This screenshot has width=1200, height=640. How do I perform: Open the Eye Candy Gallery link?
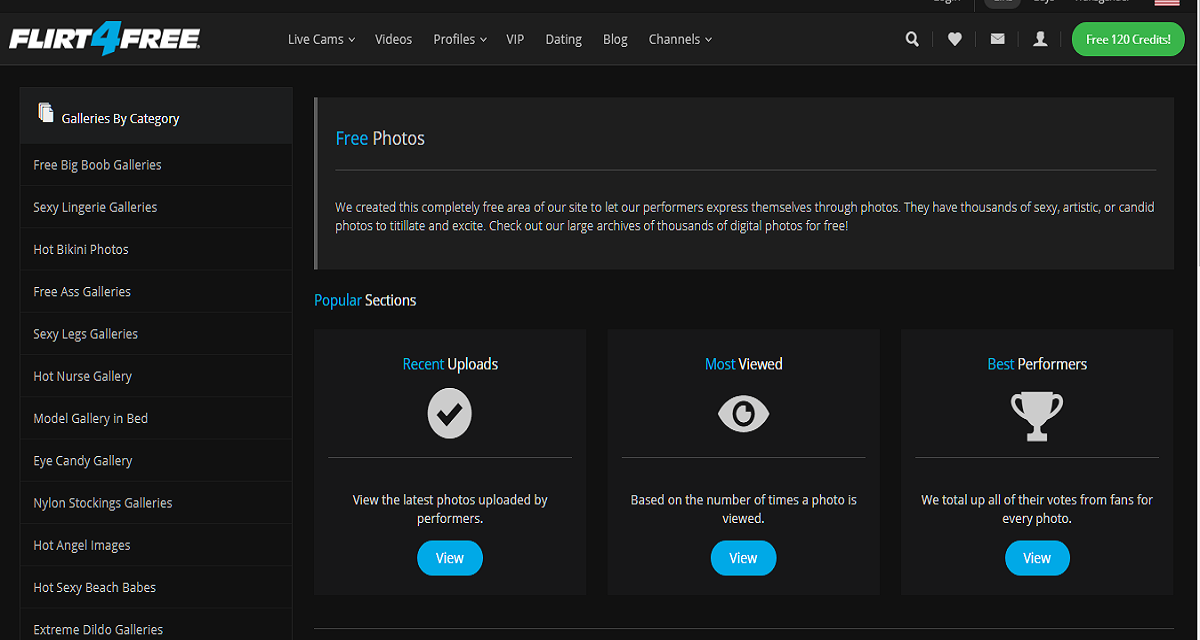click(x=83, y=461)
